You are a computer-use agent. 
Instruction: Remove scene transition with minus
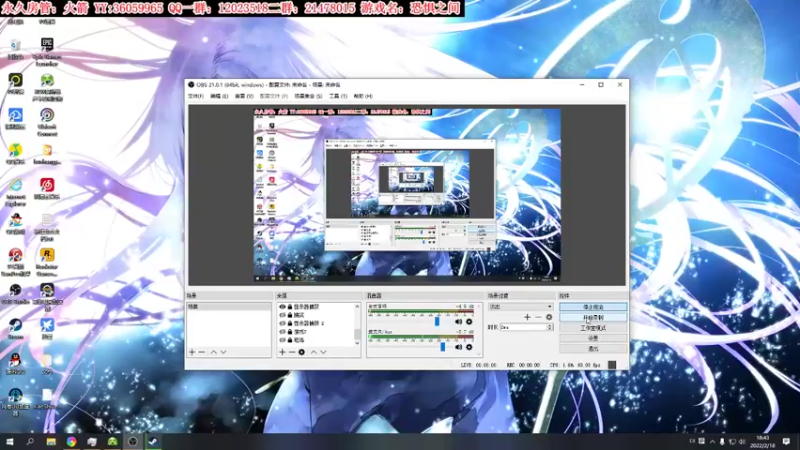(538, 317)
